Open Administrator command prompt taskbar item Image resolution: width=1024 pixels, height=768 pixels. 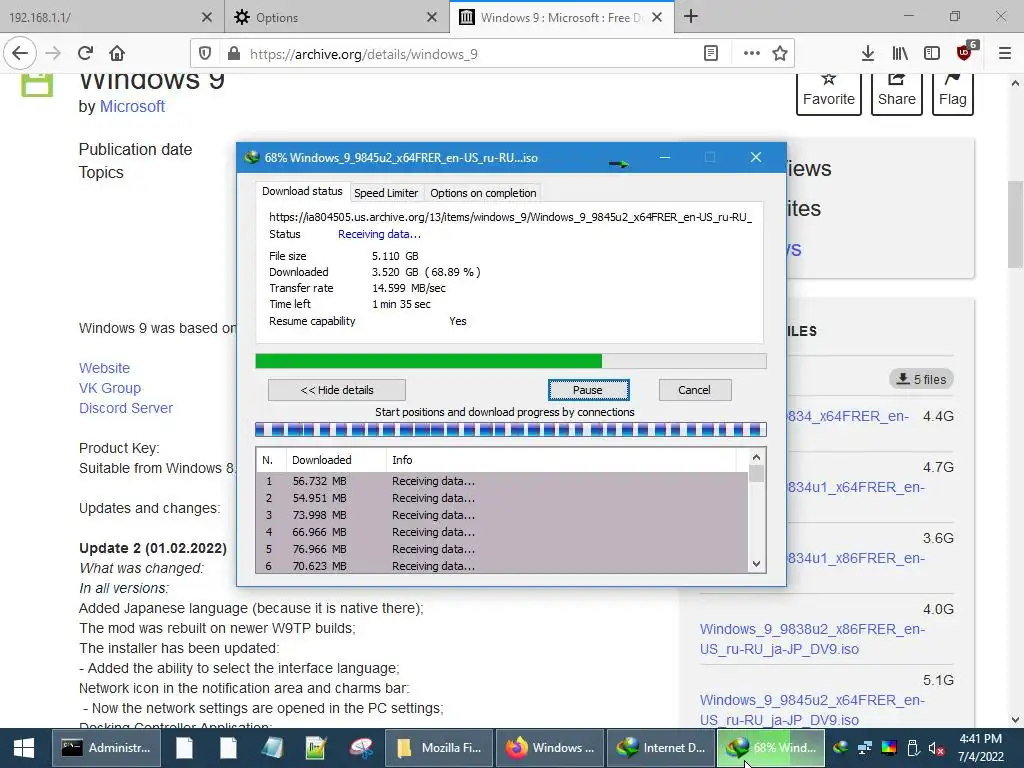point(106,748)
